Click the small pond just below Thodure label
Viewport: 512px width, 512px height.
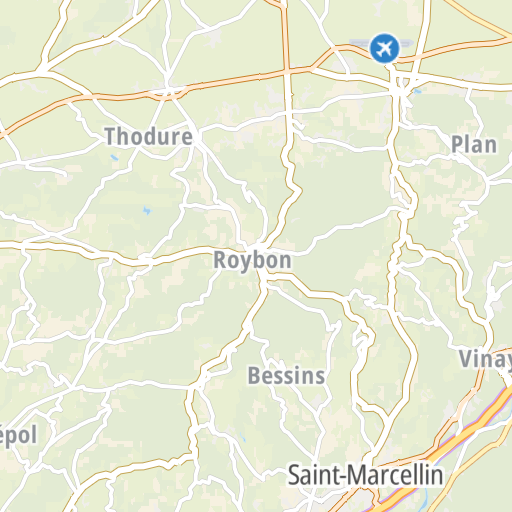coord(114,157)
